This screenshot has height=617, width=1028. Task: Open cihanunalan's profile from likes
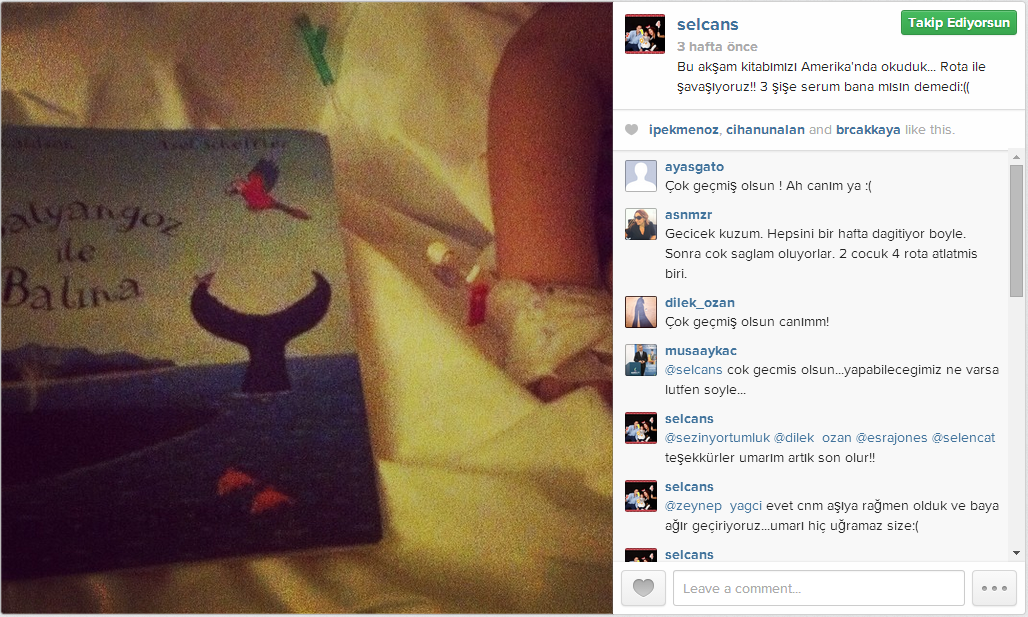[765, 130]
